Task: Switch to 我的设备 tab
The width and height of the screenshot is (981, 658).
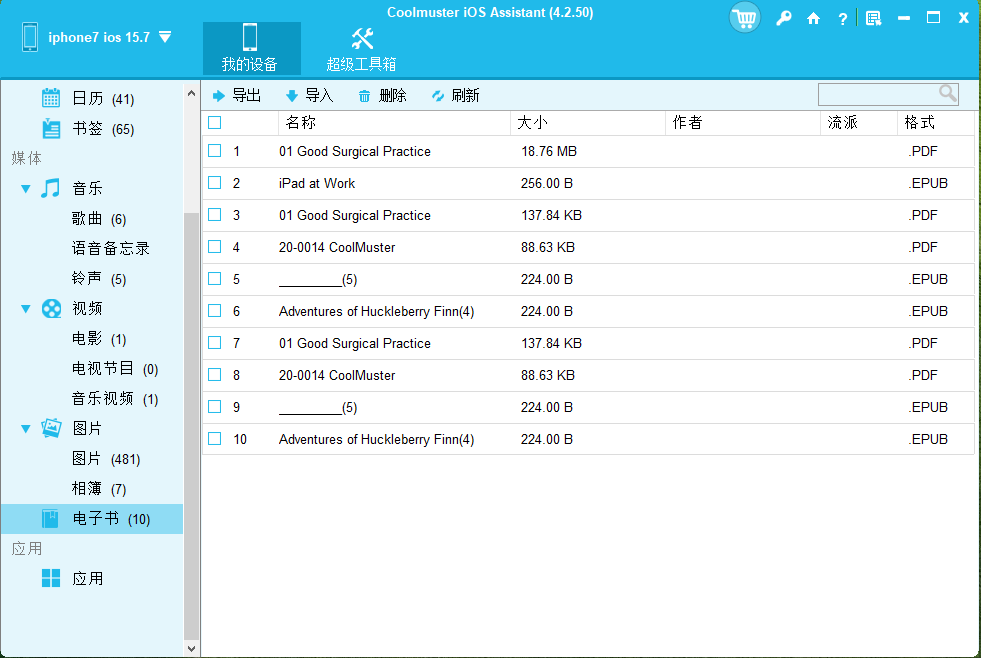Action: pos(252,49)
